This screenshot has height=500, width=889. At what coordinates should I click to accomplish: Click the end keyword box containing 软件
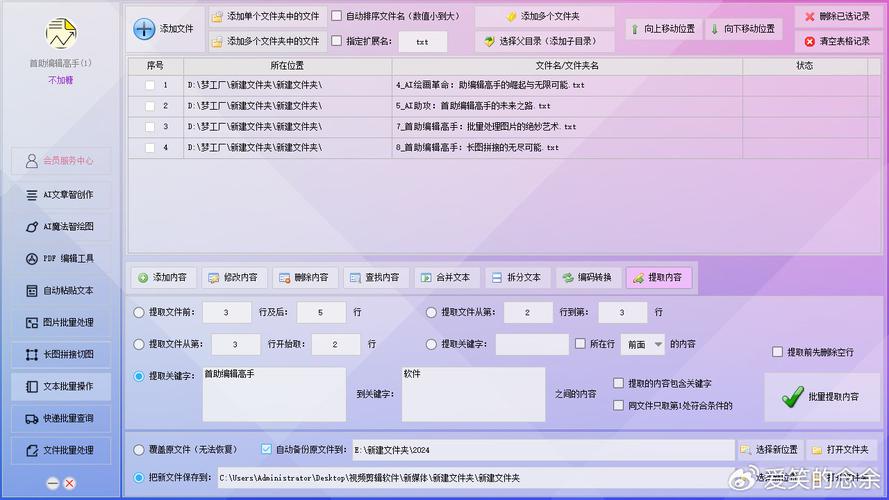tap(474, 395)
